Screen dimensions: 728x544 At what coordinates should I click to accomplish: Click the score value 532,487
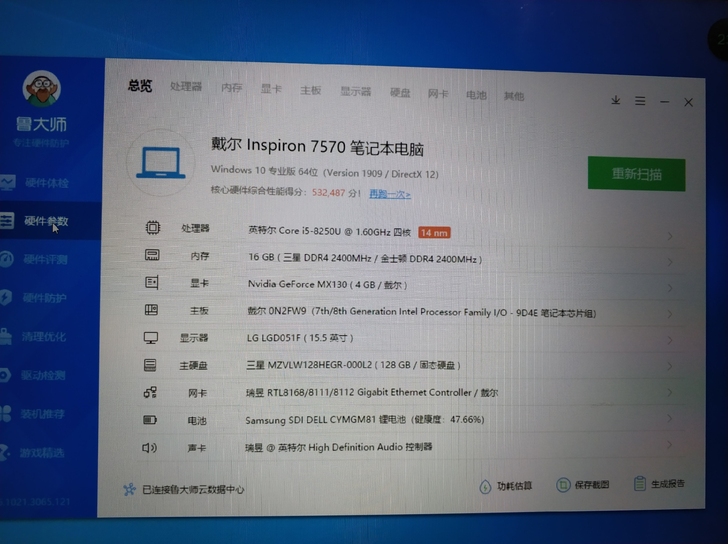click(328, 192)
